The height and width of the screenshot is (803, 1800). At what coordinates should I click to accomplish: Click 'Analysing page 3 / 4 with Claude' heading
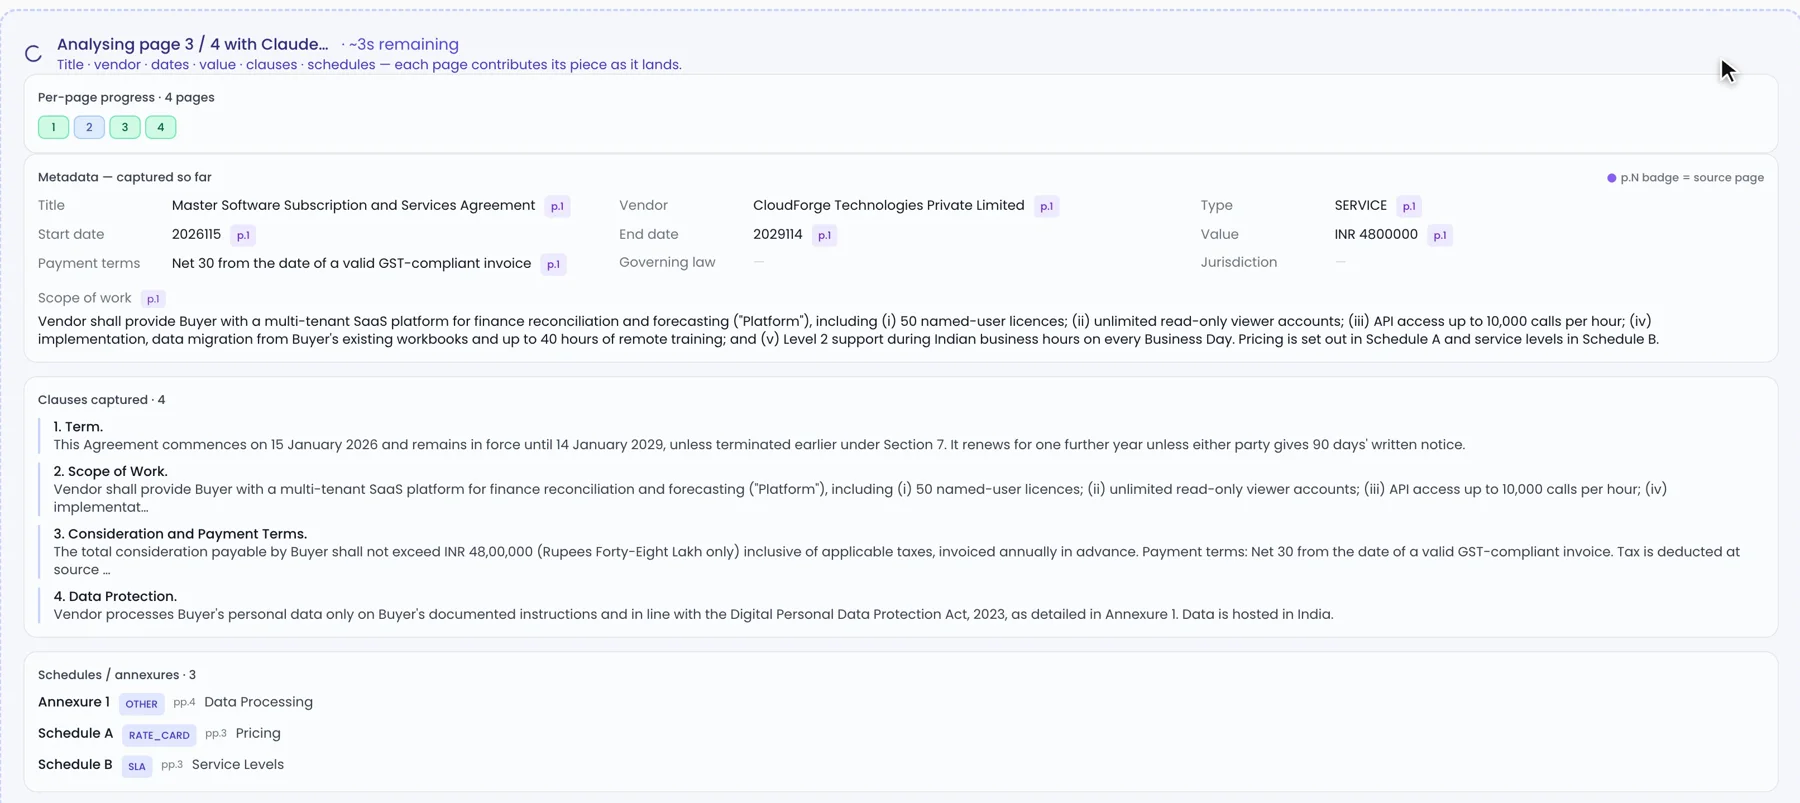(x=192, y=44)
